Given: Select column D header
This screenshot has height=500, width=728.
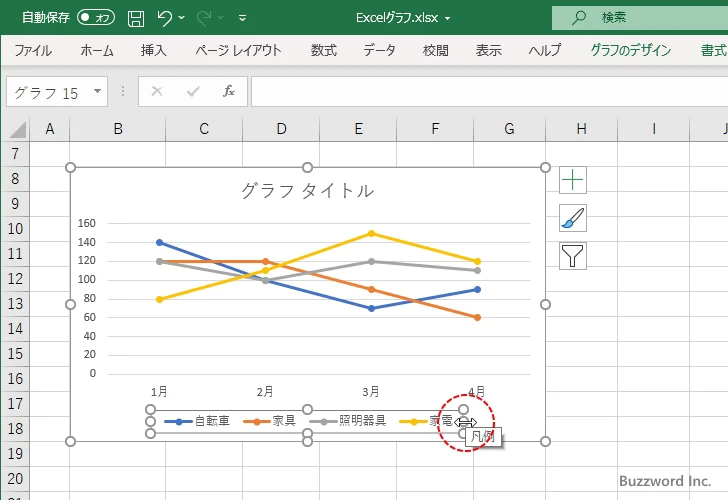Looking at the screenshot, I should (x=281, y=128).
